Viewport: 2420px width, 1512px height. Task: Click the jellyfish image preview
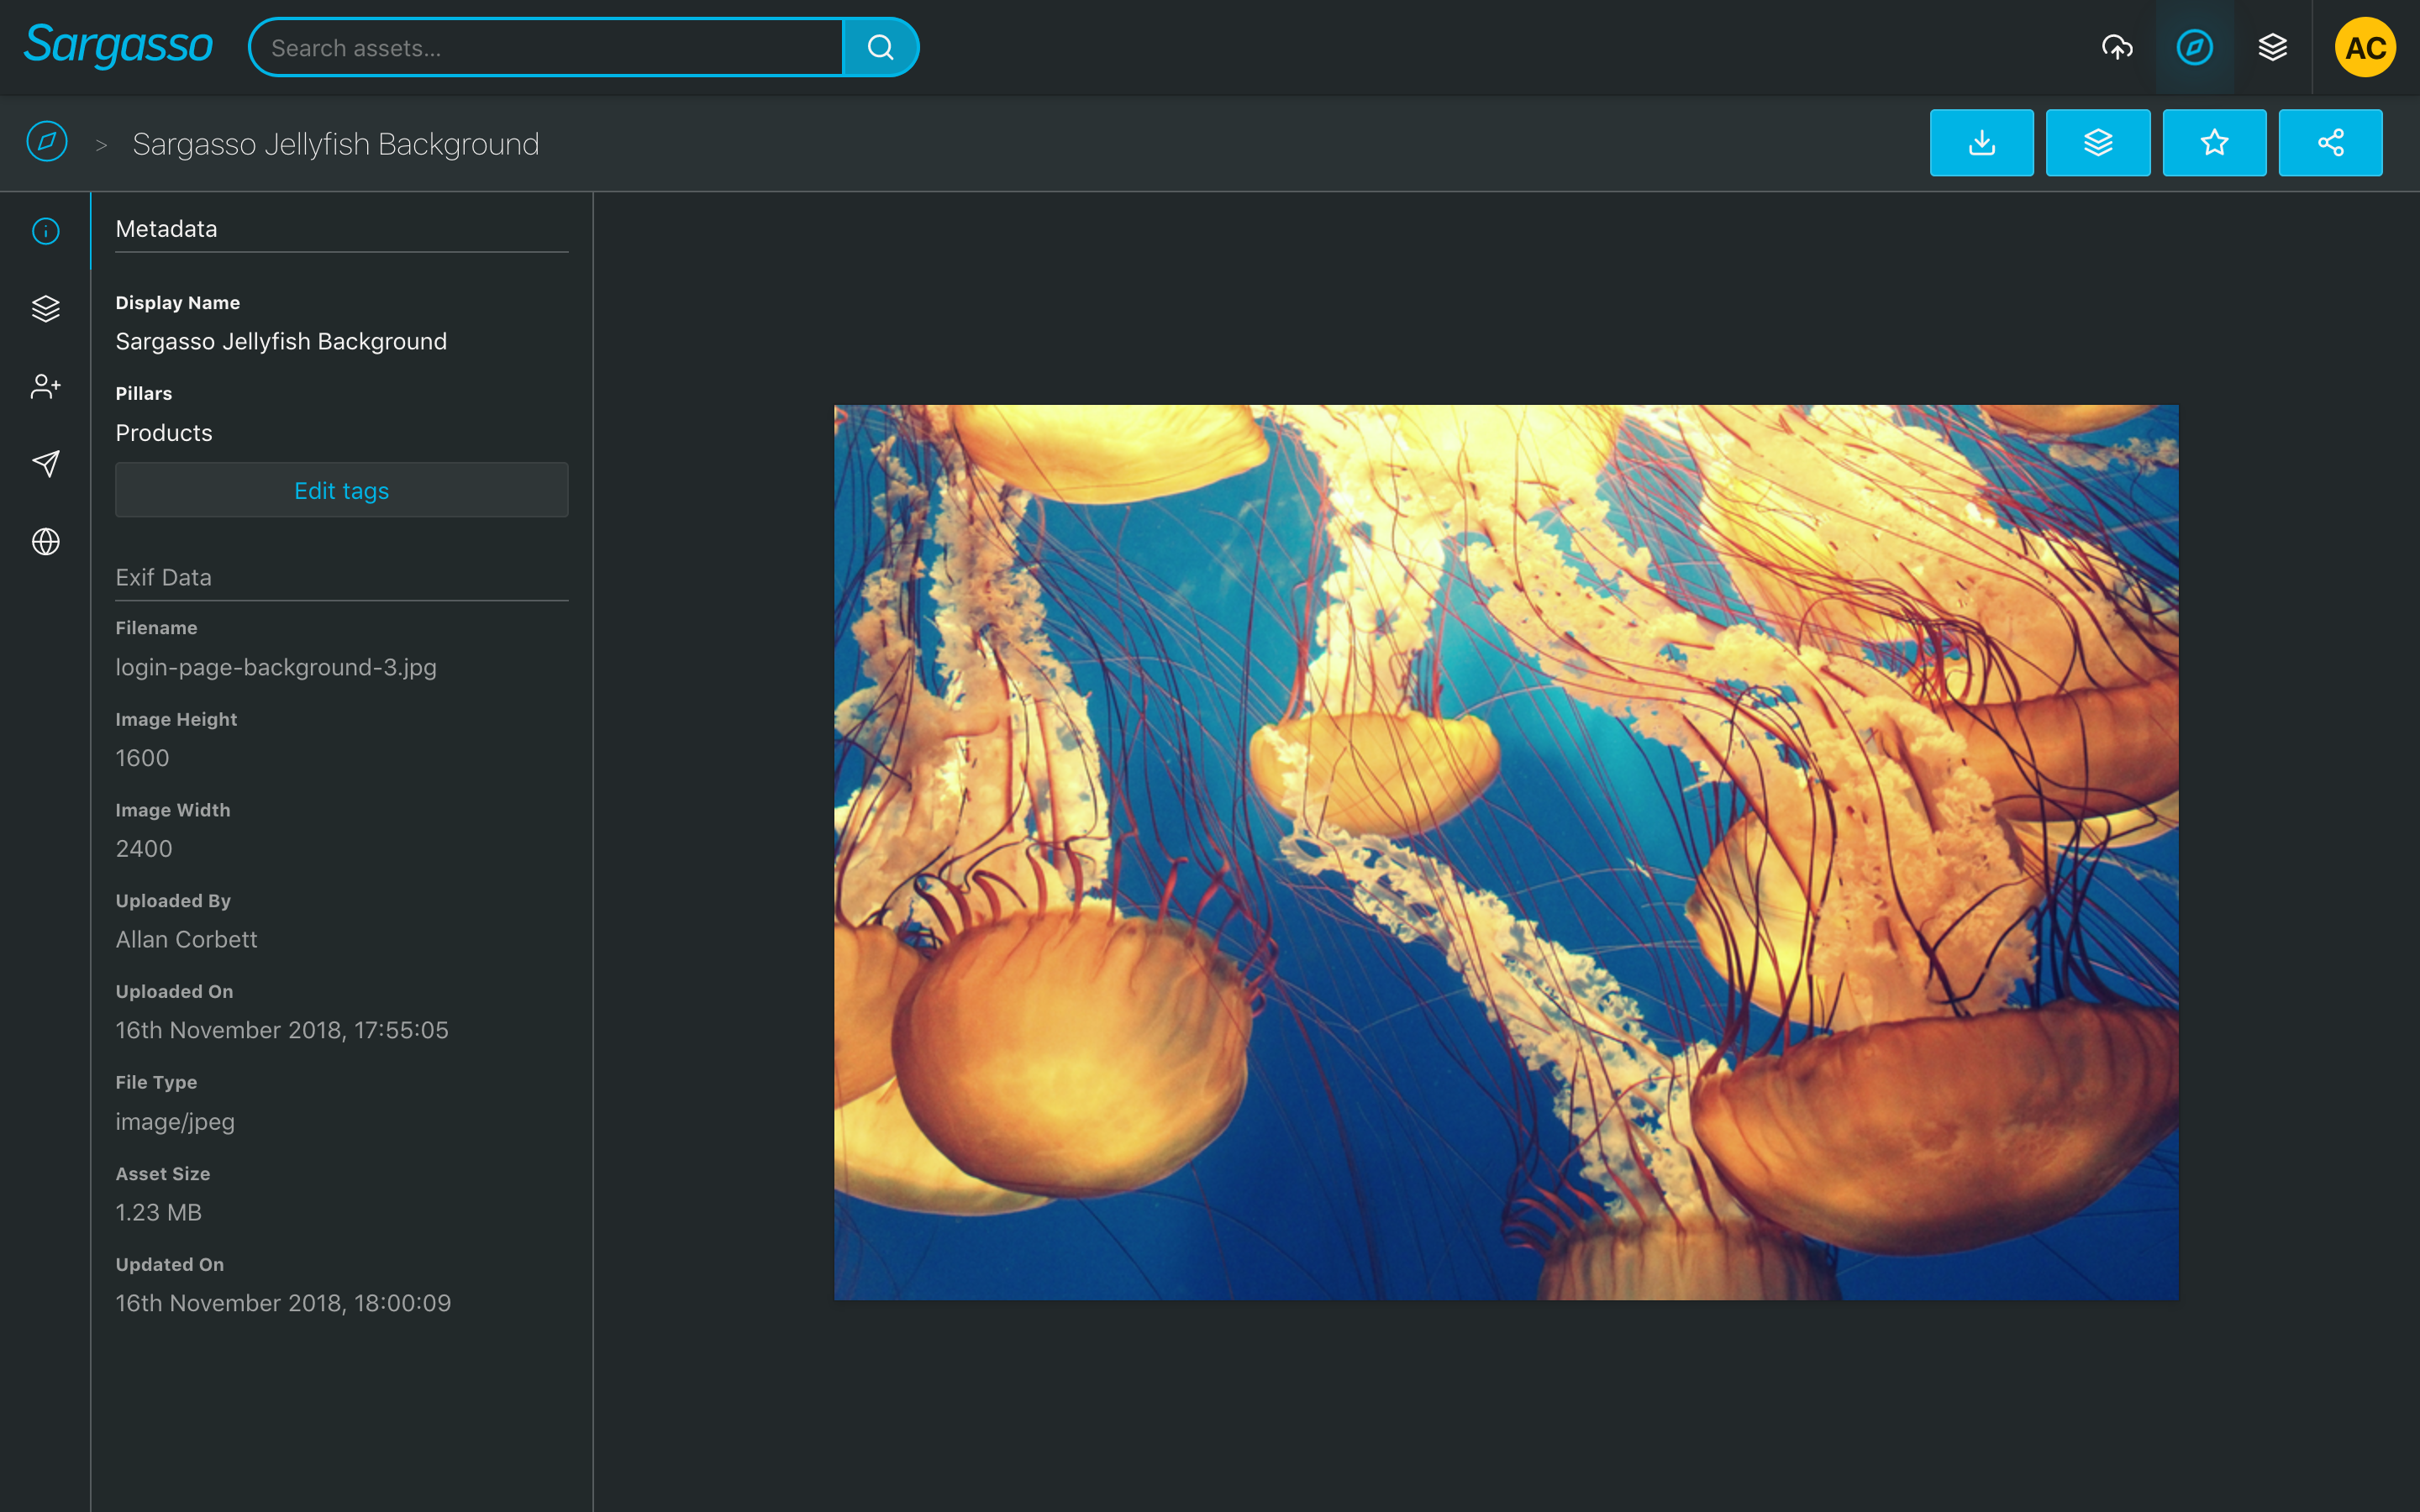click(1506, 852)
